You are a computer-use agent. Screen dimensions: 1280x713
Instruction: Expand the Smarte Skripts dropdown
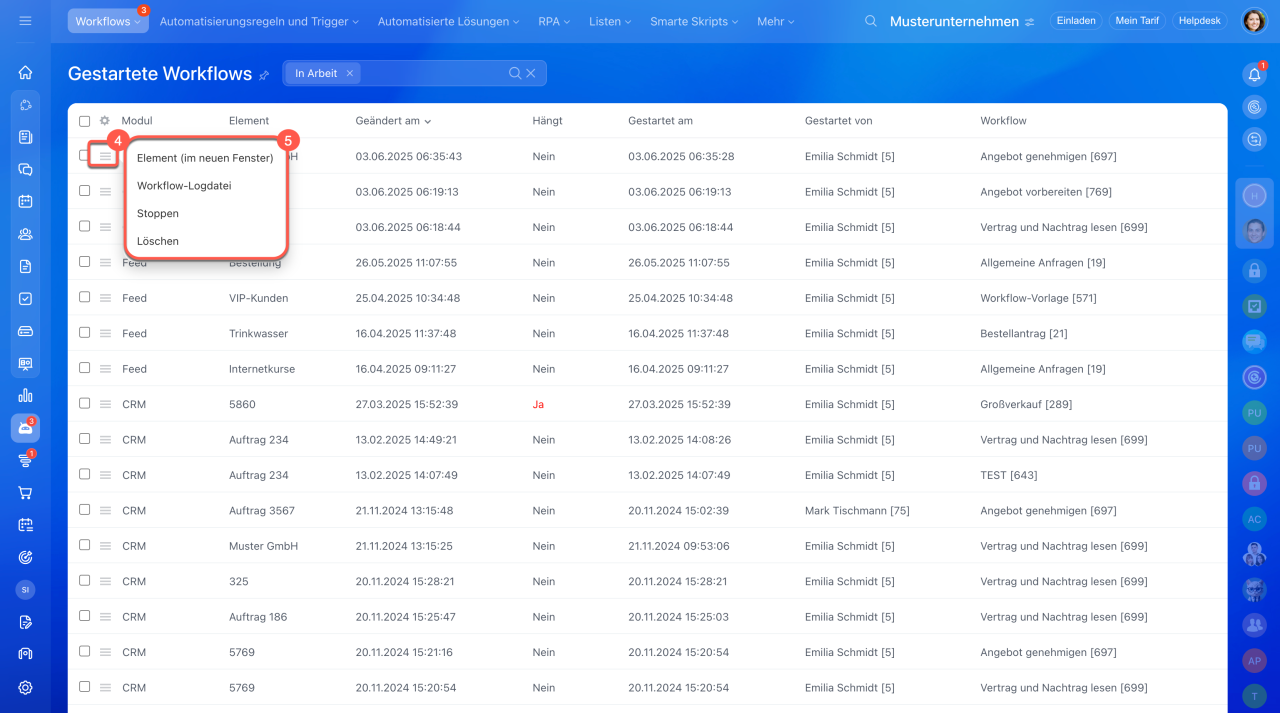[x=694, y=21]
